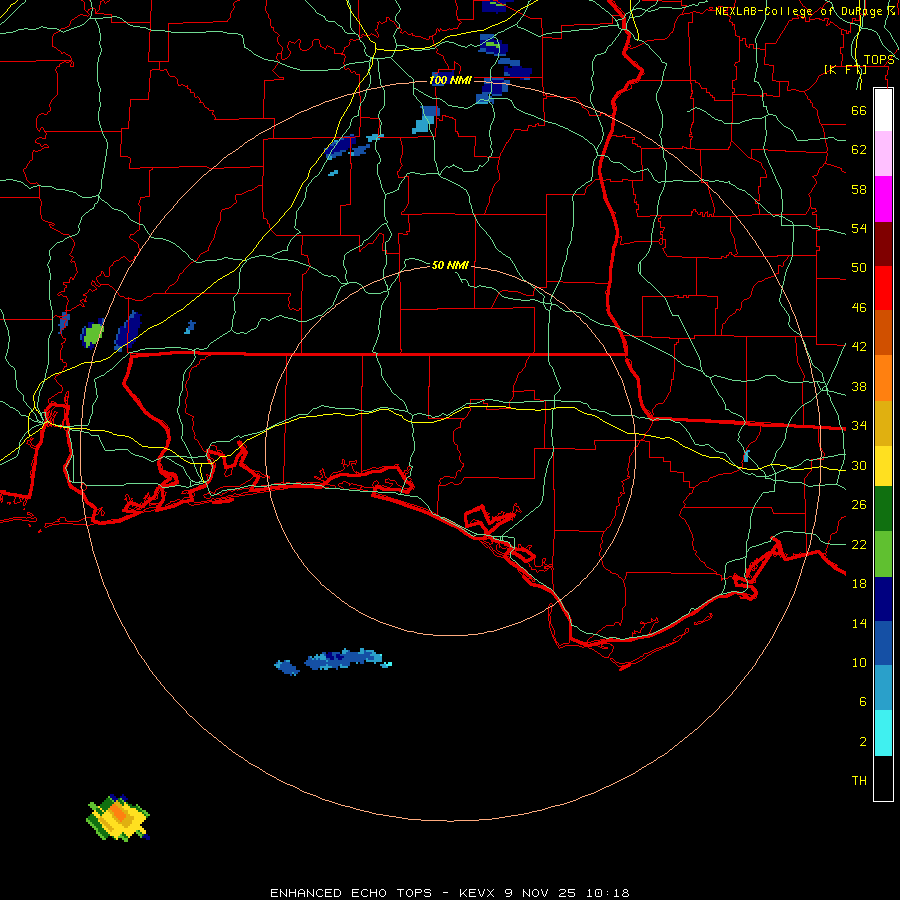Click the navy legend swatch
This screenshot has height=900, width=900.
tap(883, 599)
